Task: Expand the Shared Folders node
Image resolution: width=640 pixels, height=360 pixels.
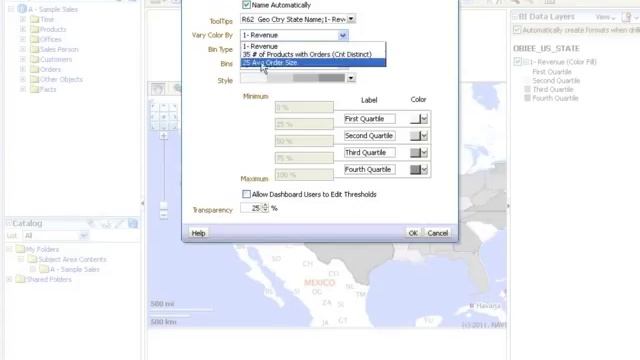Action: click(9, 279)
